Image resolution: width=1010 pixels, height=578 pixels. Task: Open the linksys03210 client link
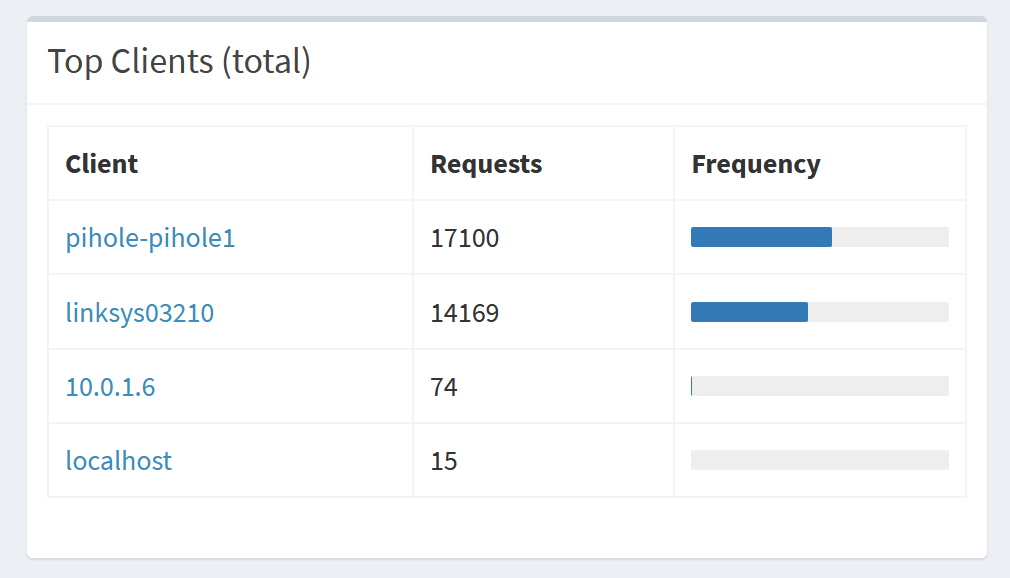pyautogui.click(x=140, y=313)
